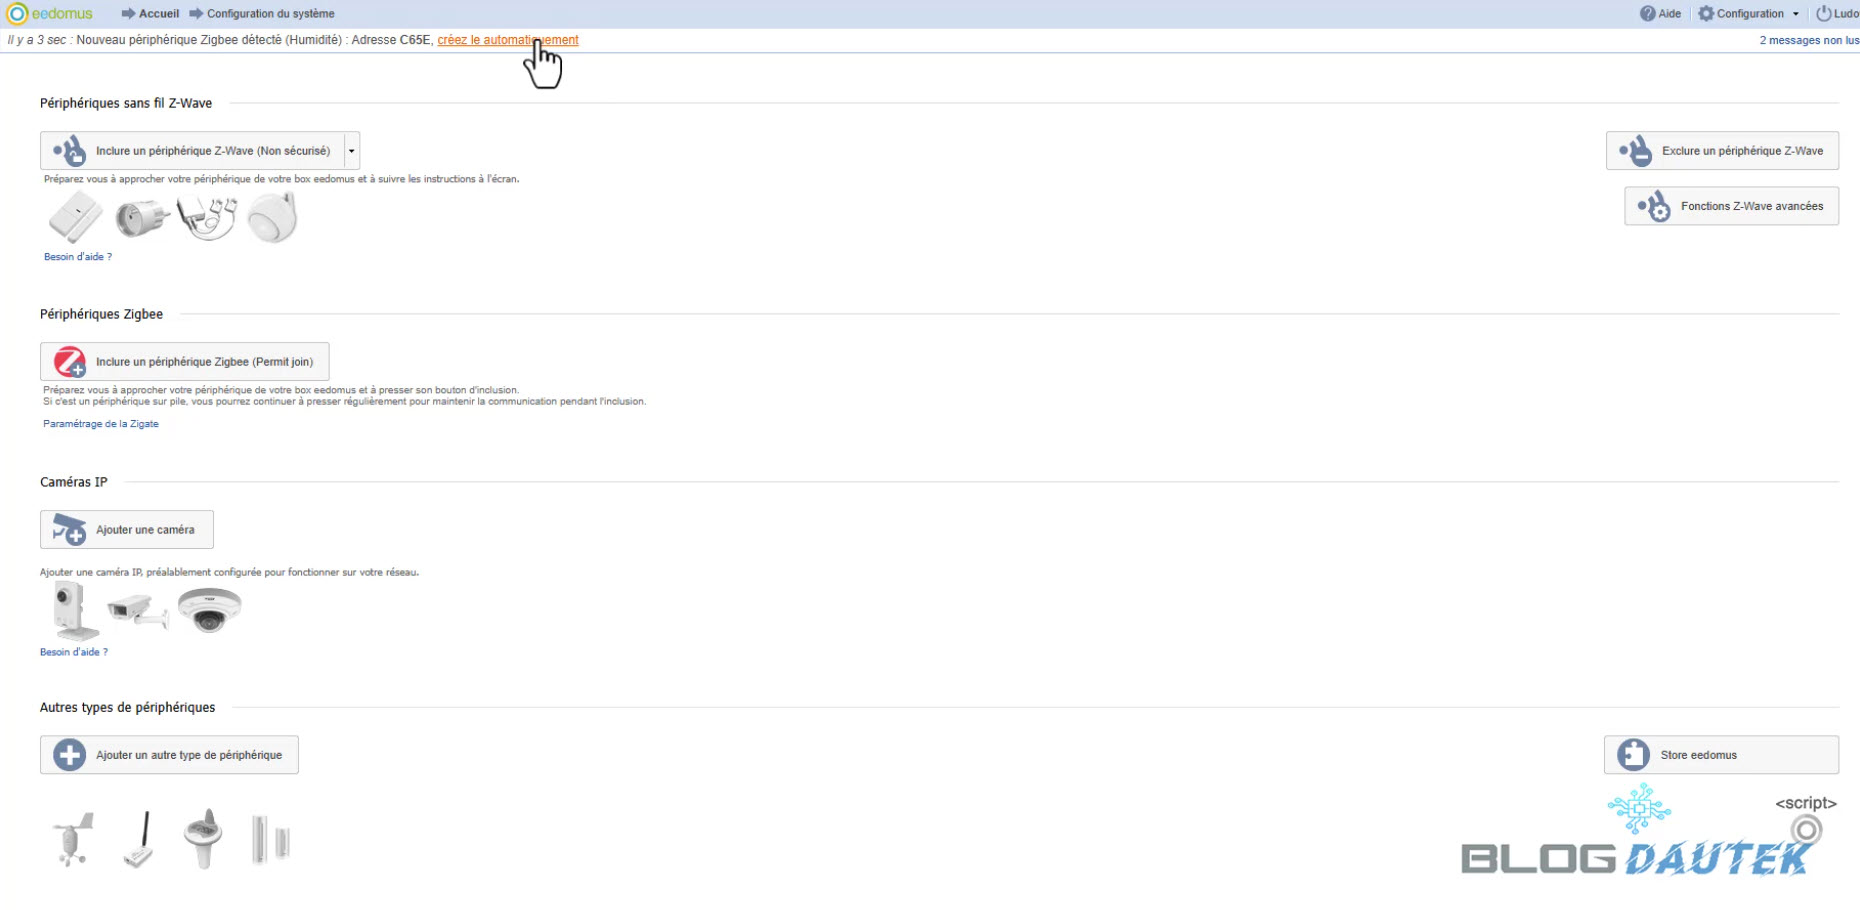
Task: Open the Aide help icon
Action: [1647, 14]
